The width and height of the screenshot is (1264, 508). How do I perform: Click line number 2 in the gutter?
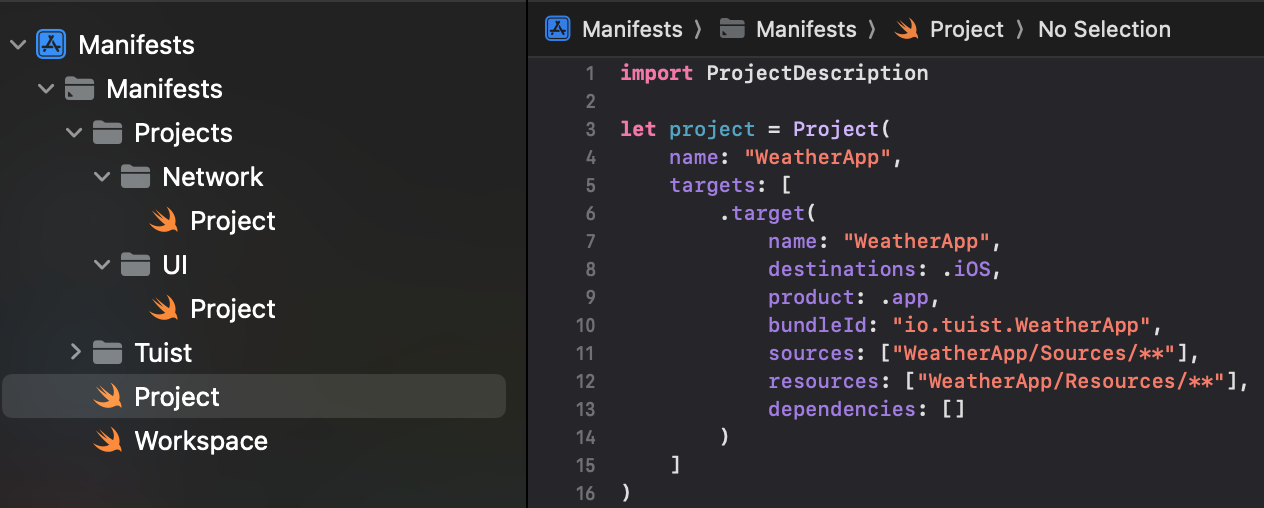tap(590, 101)
